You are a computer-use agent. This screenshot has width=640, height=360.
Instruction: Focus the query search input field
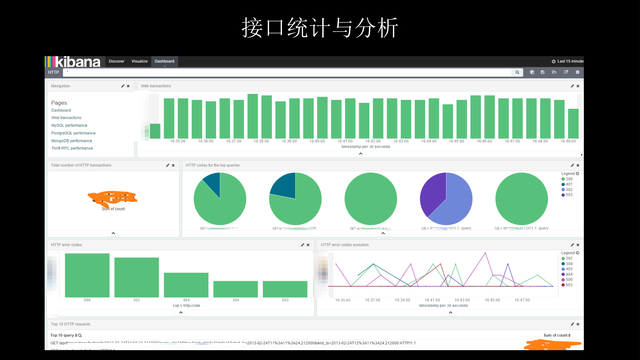point(288,72)
